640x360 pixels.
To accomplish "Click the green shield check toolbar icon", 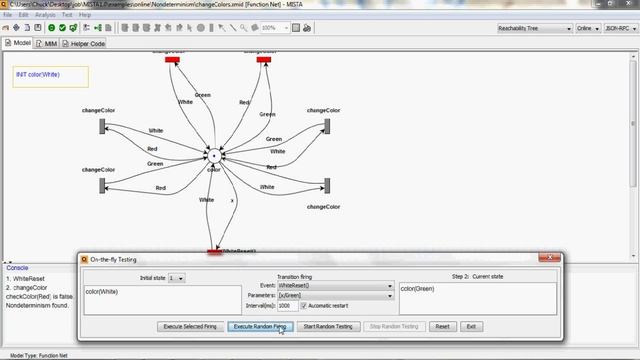I will tap(73, 28).
